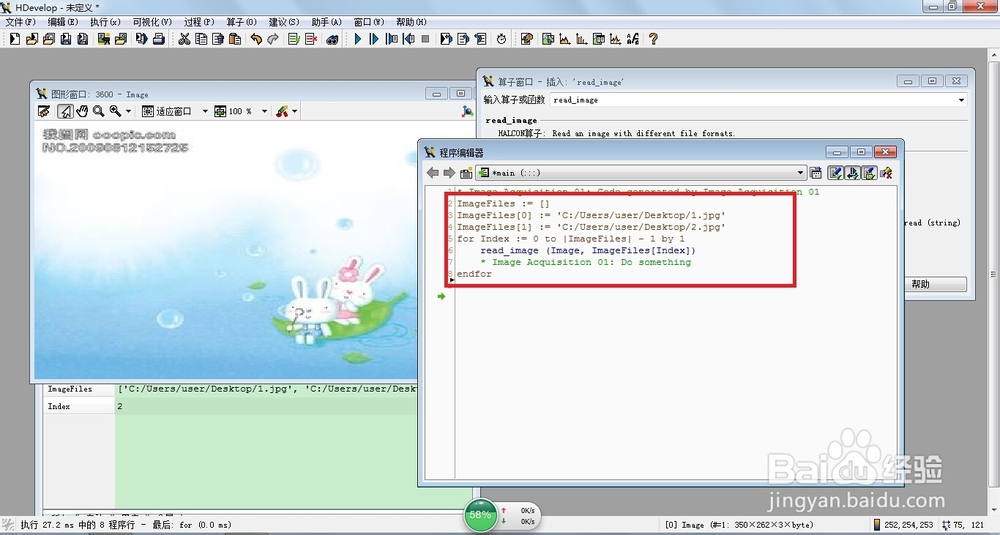Select the ImageFiles variable row
Screen dimensions: 1000x535
pos(231,389)
